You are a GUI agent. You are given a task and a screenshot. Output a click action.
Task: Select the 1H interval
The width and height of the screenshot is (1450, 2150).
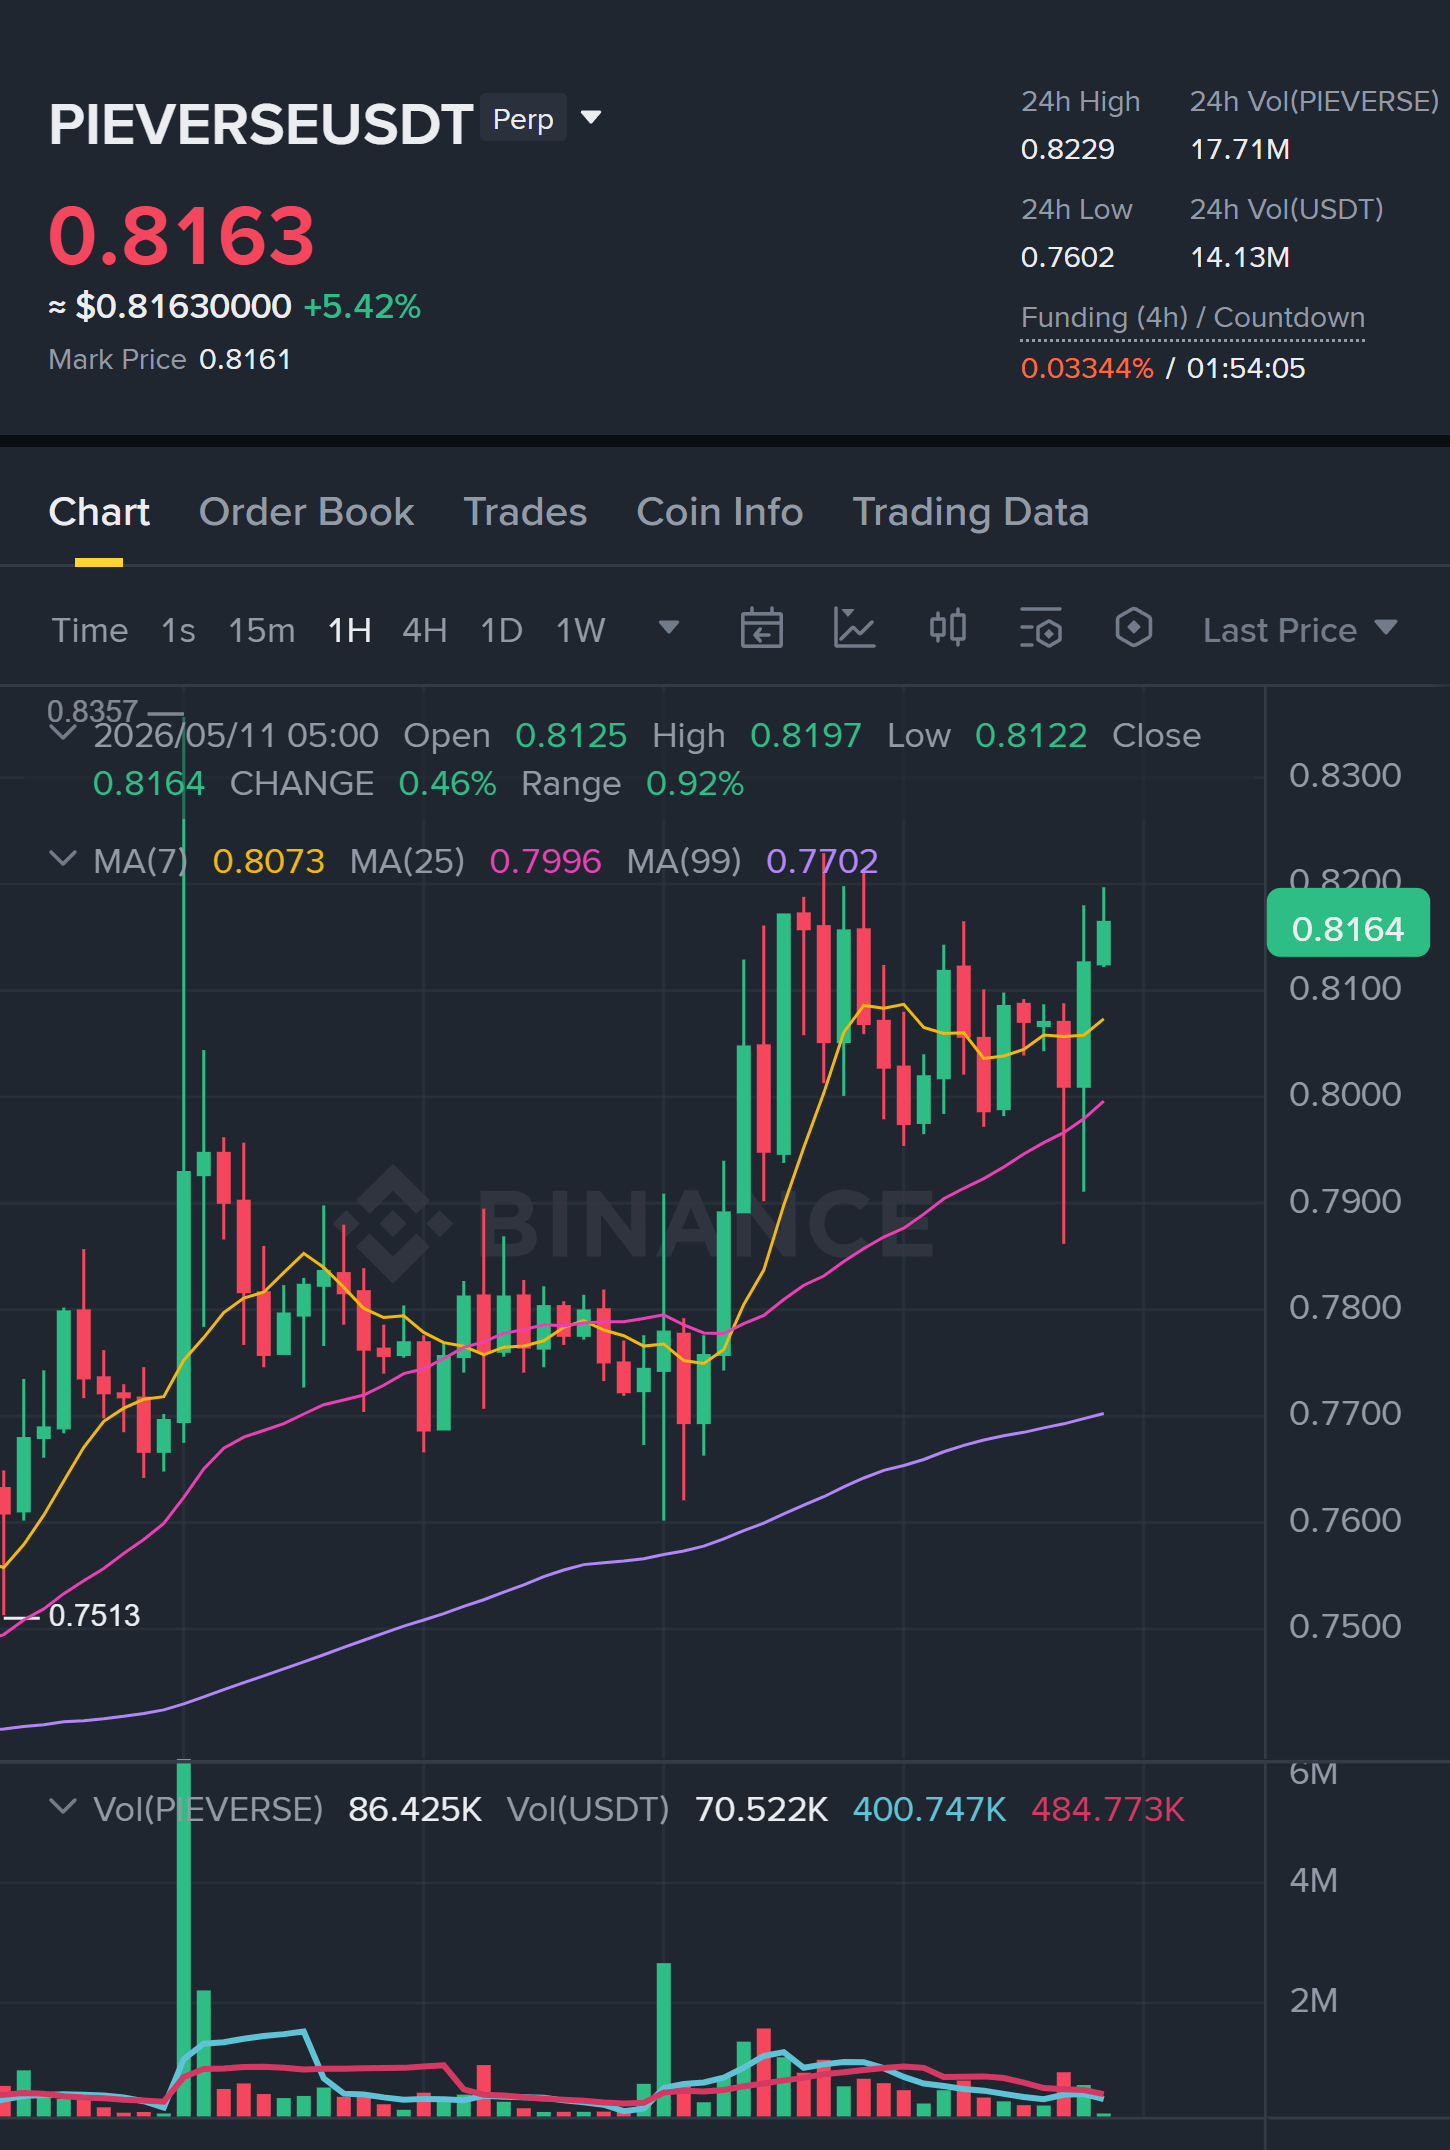coord(350,630)
